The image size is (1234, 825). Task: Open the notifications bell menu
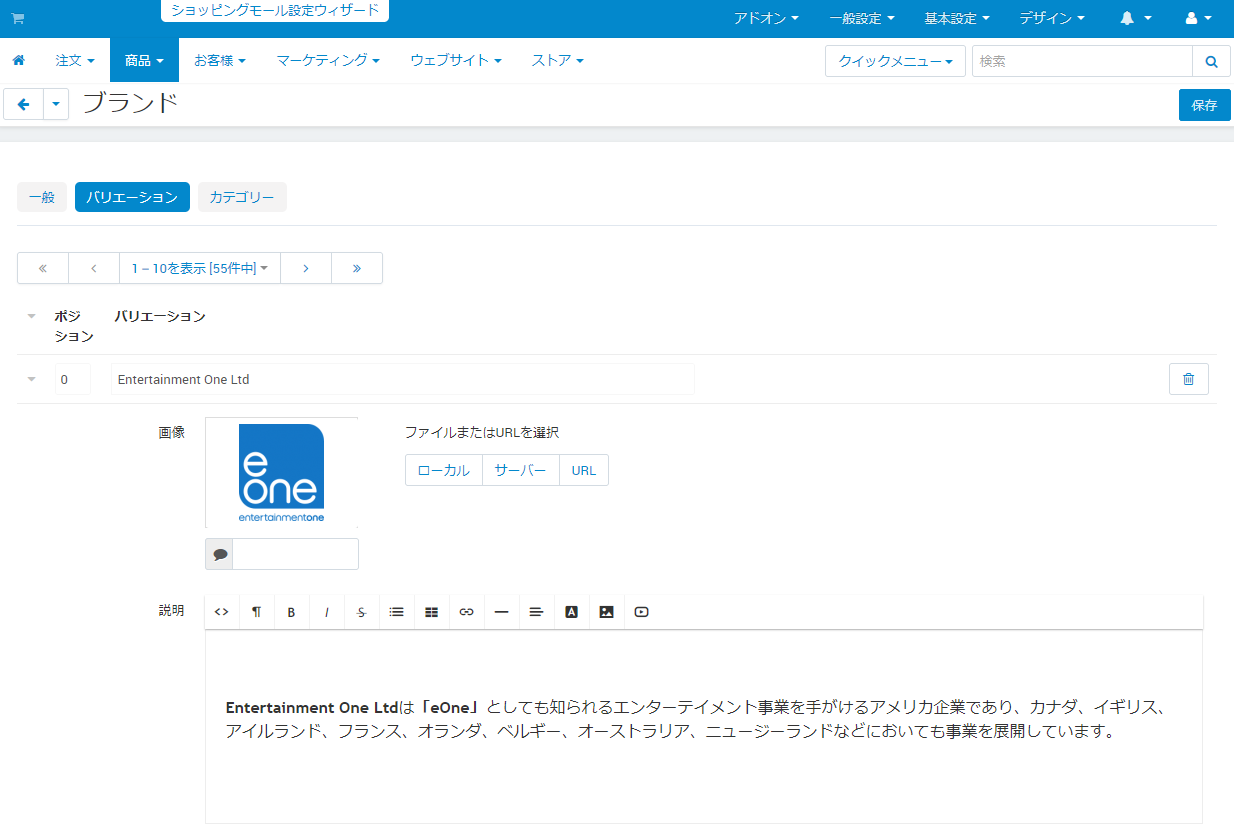(1136, 19)
